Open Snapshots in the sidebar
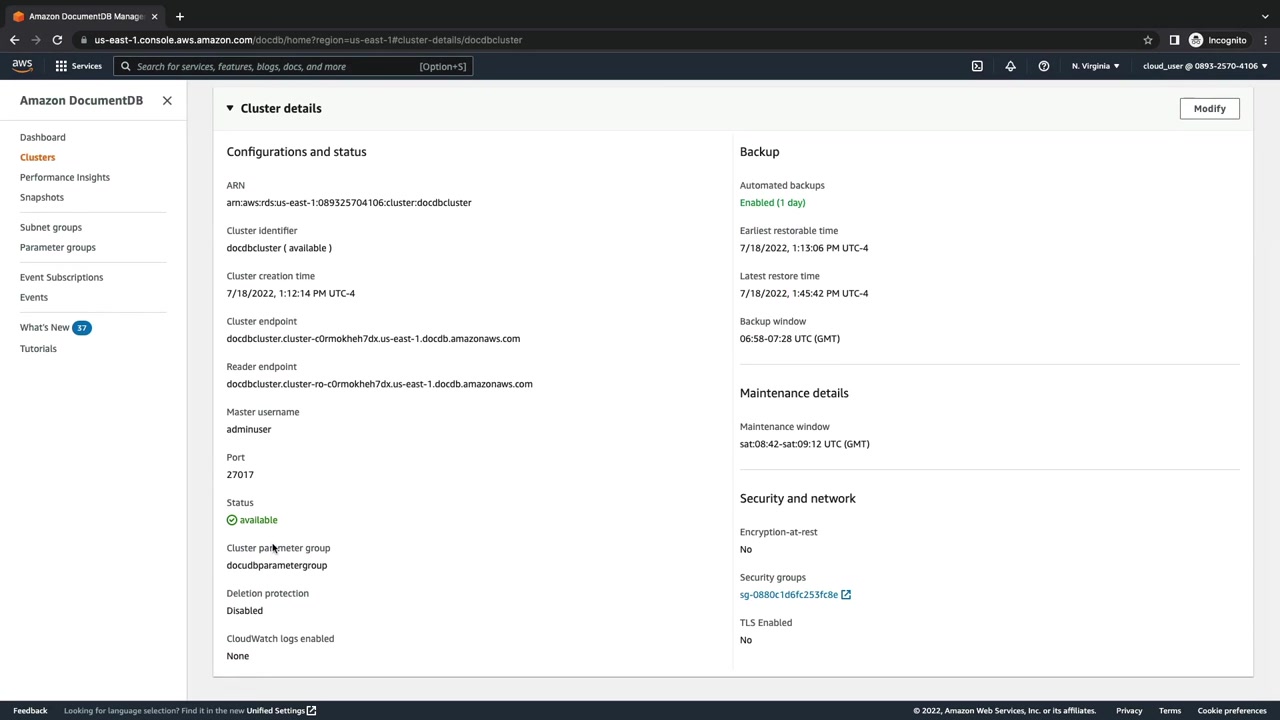This screenshot has width=1280, height=720. 42,197
